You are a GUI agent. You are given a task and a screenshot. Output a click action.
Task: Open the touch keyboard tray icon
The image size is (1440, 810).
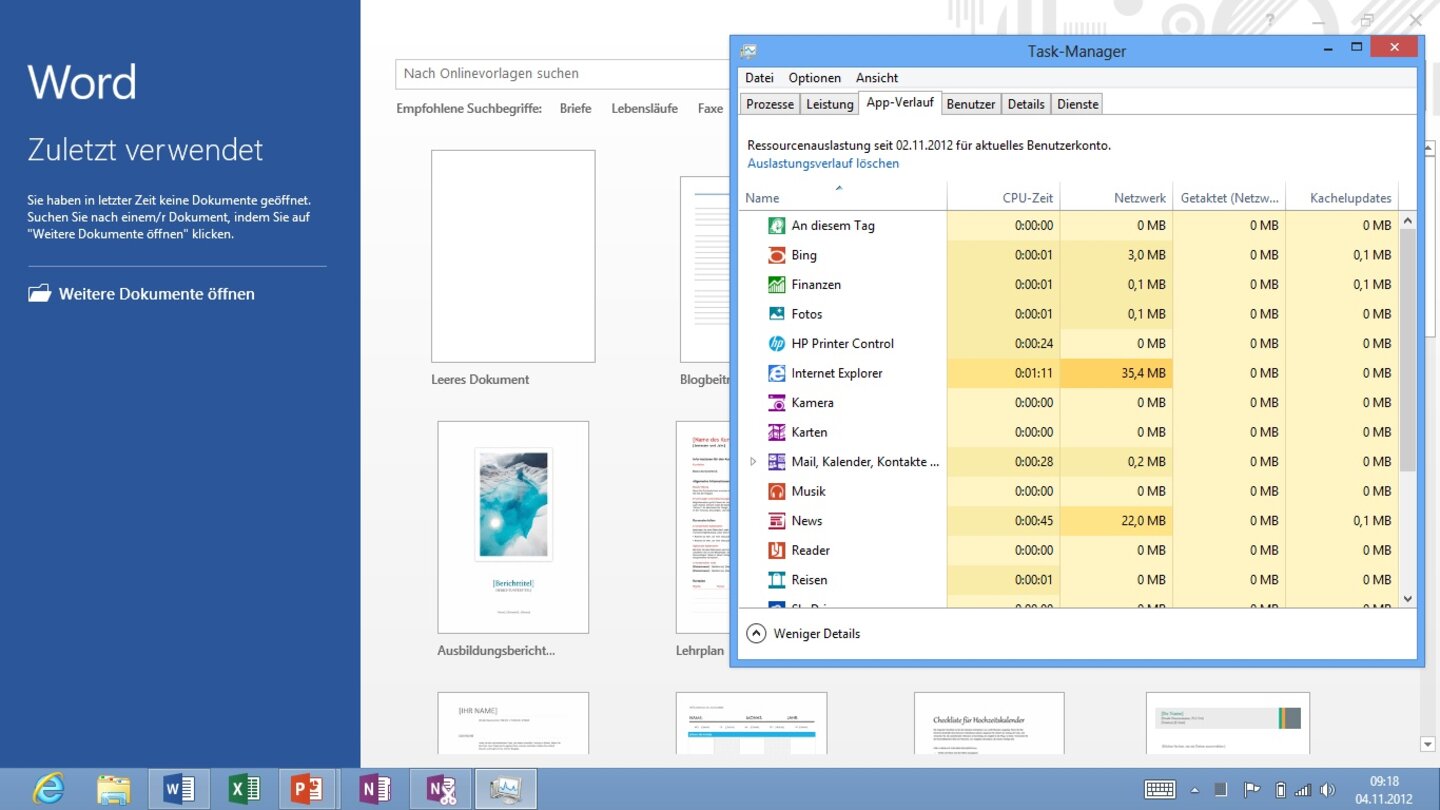point(1160,790)
